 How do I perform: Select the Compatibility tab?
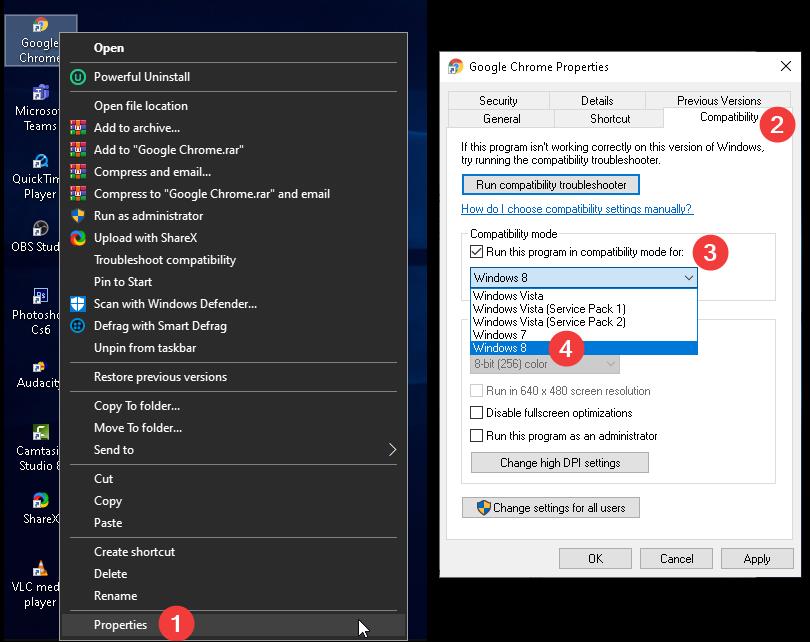728,117
